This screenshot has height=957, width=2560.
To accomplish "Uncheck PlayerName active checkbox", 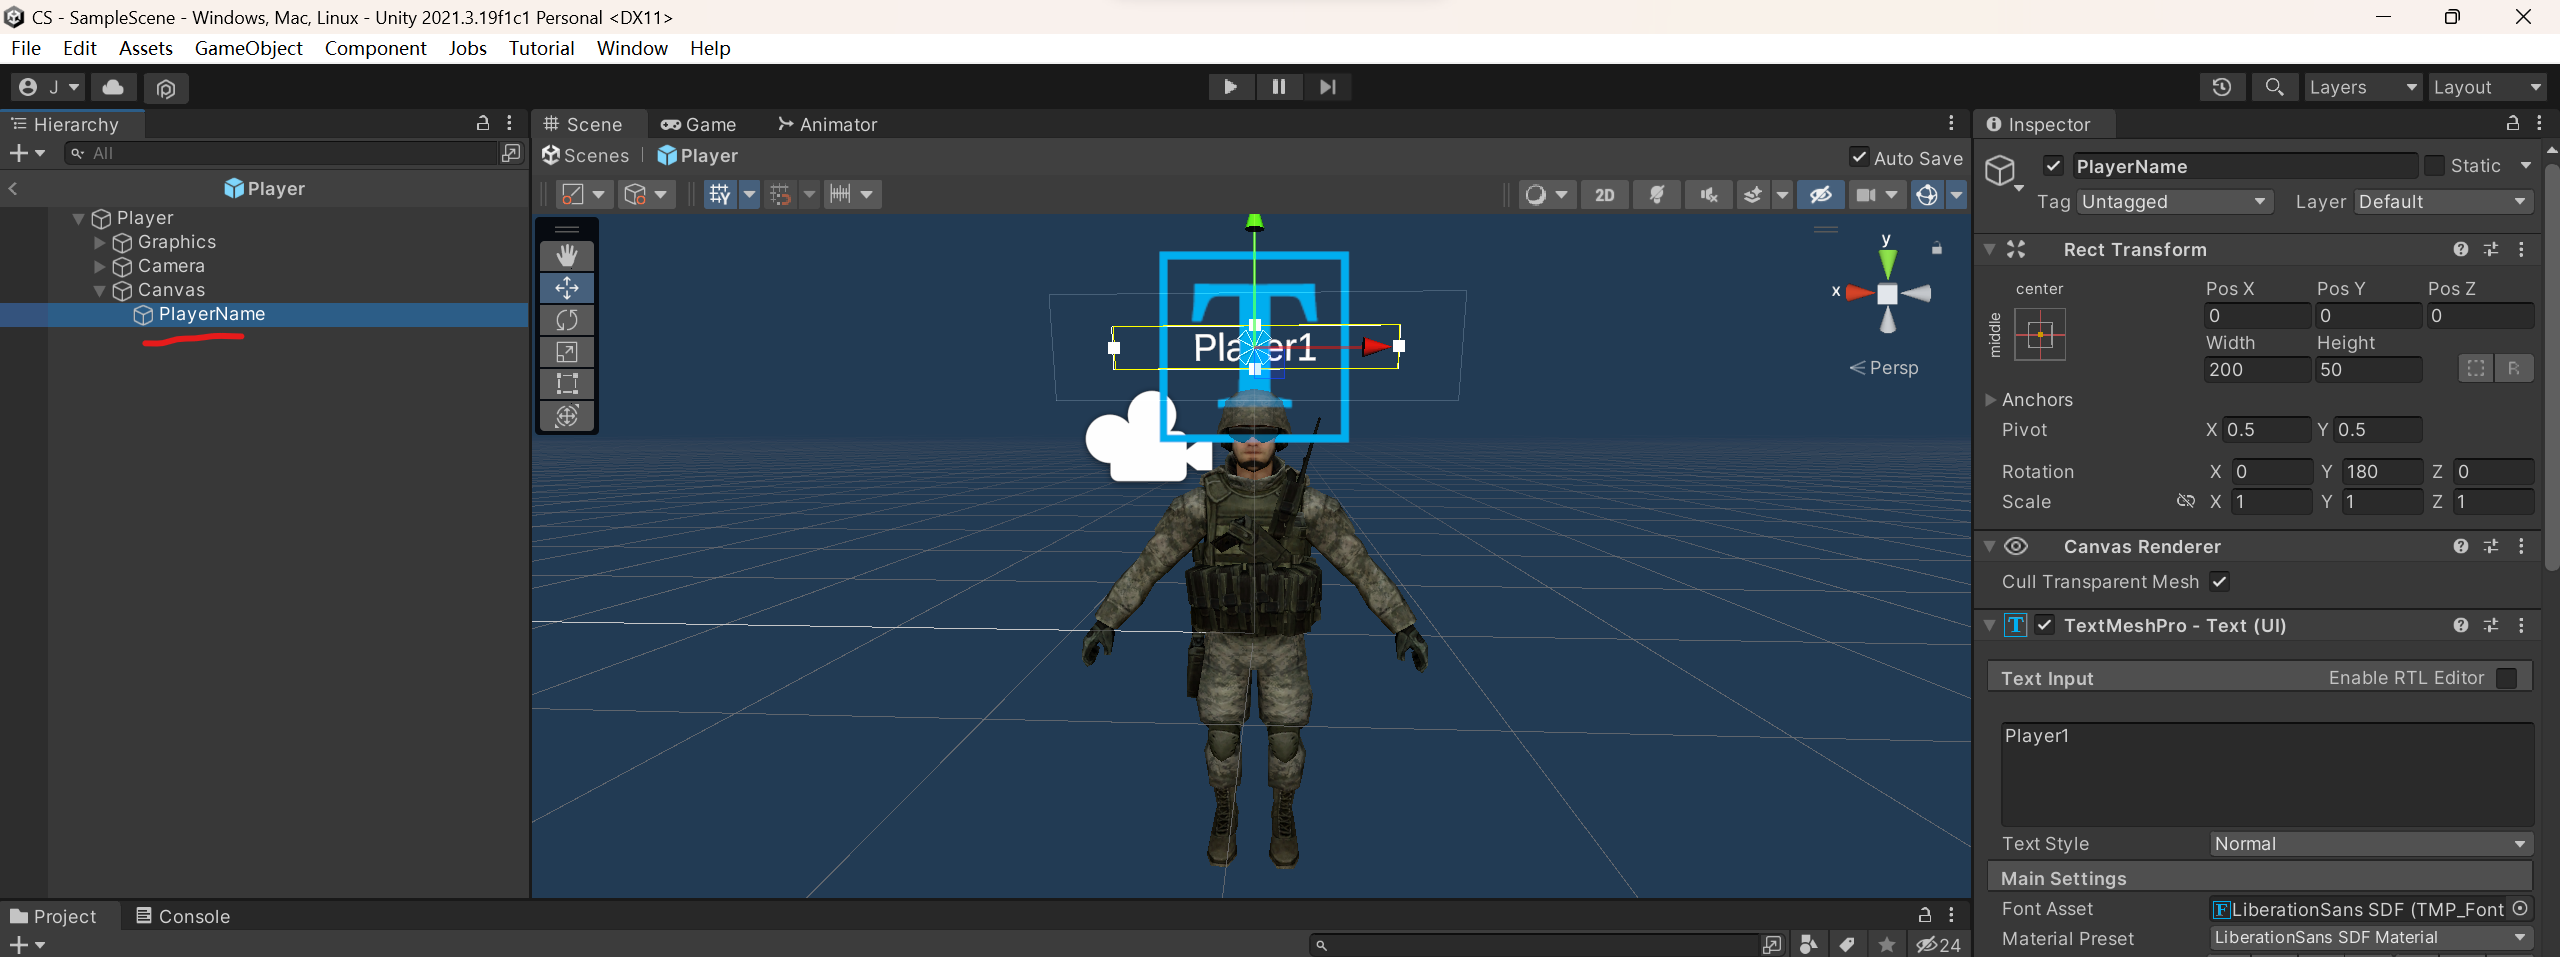I will [2054, 166].
